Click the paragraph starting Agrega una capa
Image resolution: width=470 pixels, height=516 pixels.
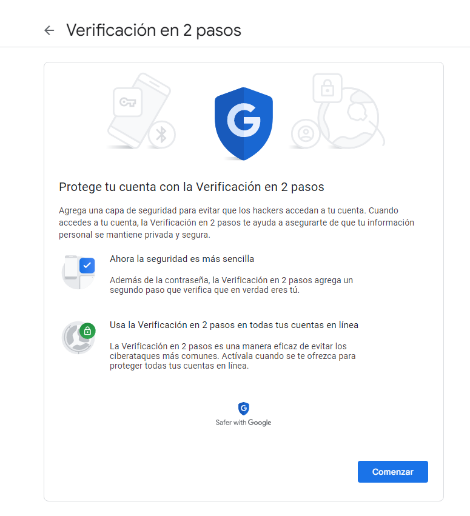coord(236,223)
